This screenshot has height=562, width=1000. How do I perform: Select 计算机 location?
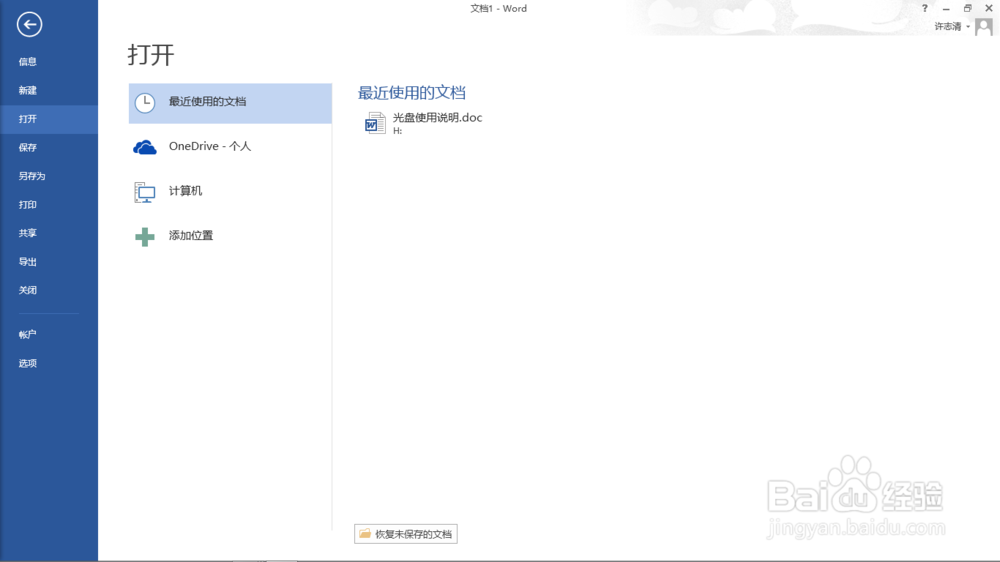[x=230, y=191]
